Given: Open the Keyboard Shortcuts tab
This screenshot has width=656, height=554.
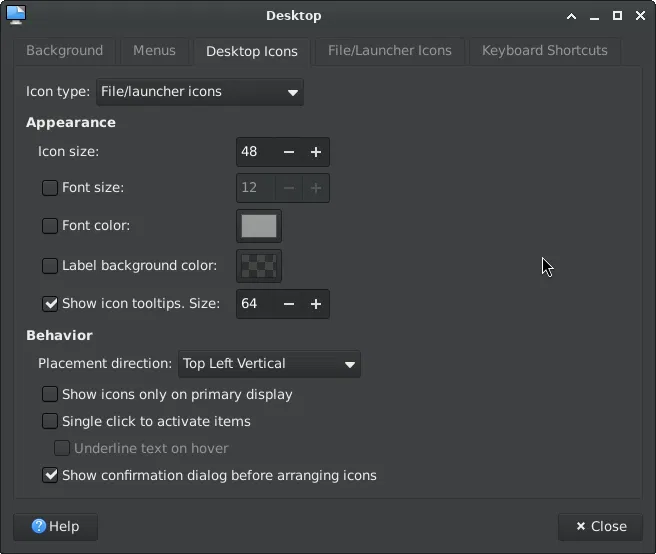Looking at the screenshot, I should 544,50.
